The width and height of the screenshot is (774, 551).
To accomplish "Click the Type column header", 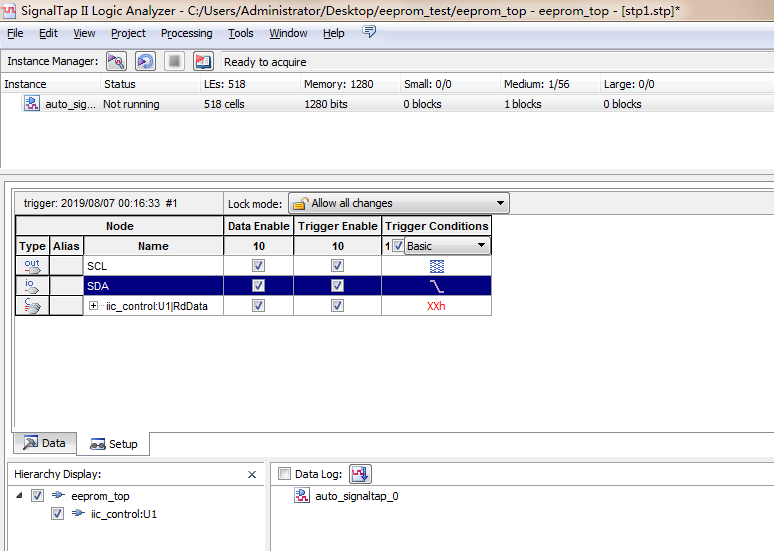I will 33,246.
